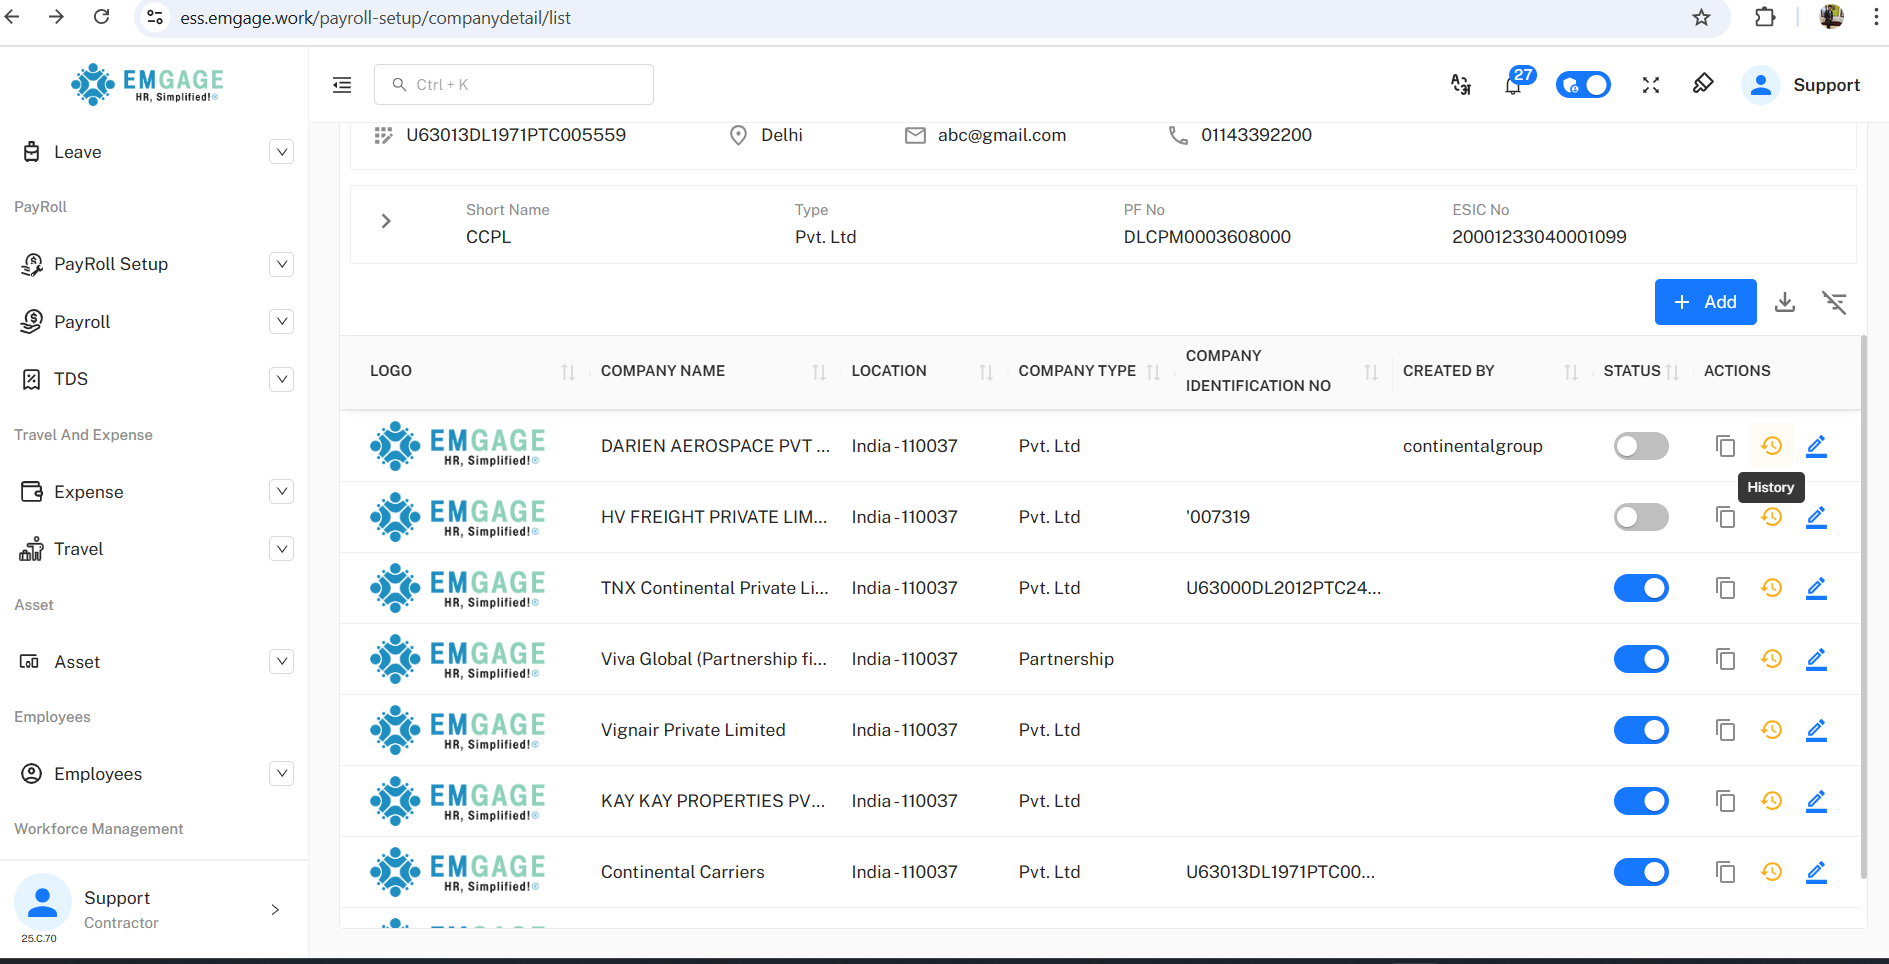The image size is (1889, 964).
Task: Copy the TNX Continental row
Action: coord(1725,588)
